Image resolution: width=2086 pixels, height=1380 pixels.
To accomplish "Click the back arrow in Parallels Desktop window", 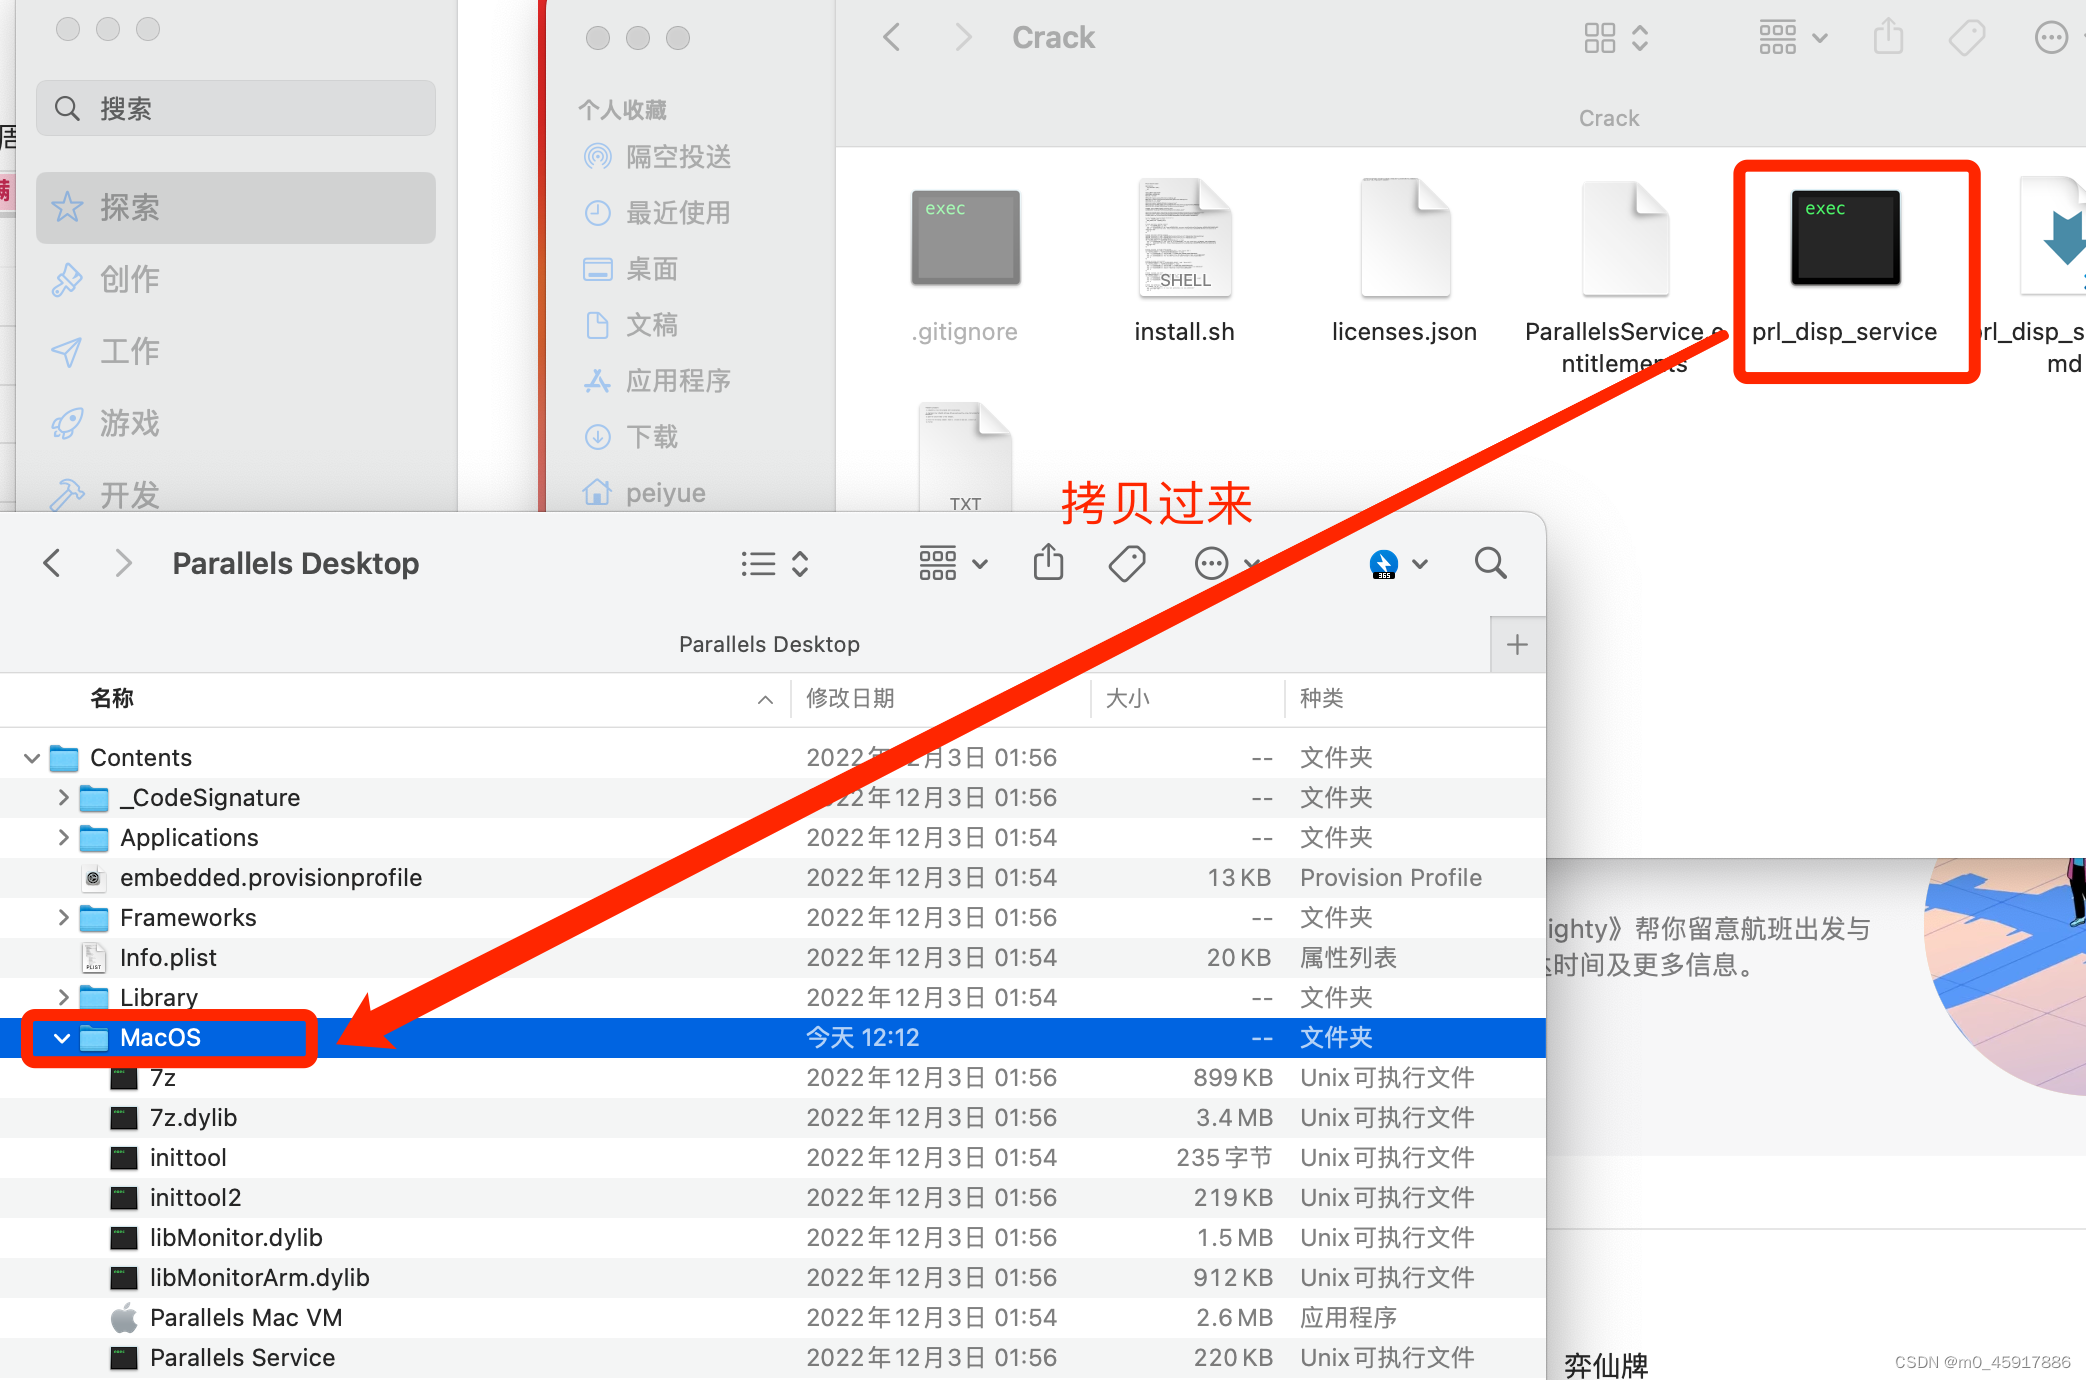I will [52, 563].
